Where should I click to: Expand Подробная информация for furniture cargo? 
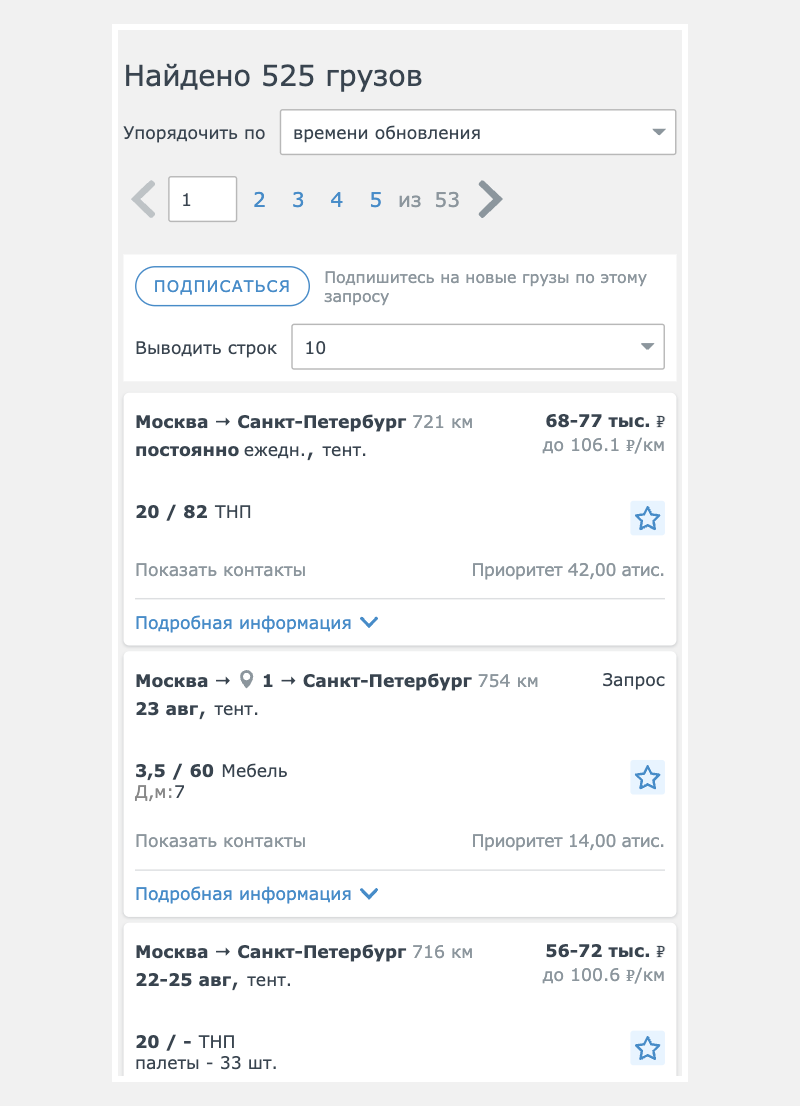(x=256, y=894)
